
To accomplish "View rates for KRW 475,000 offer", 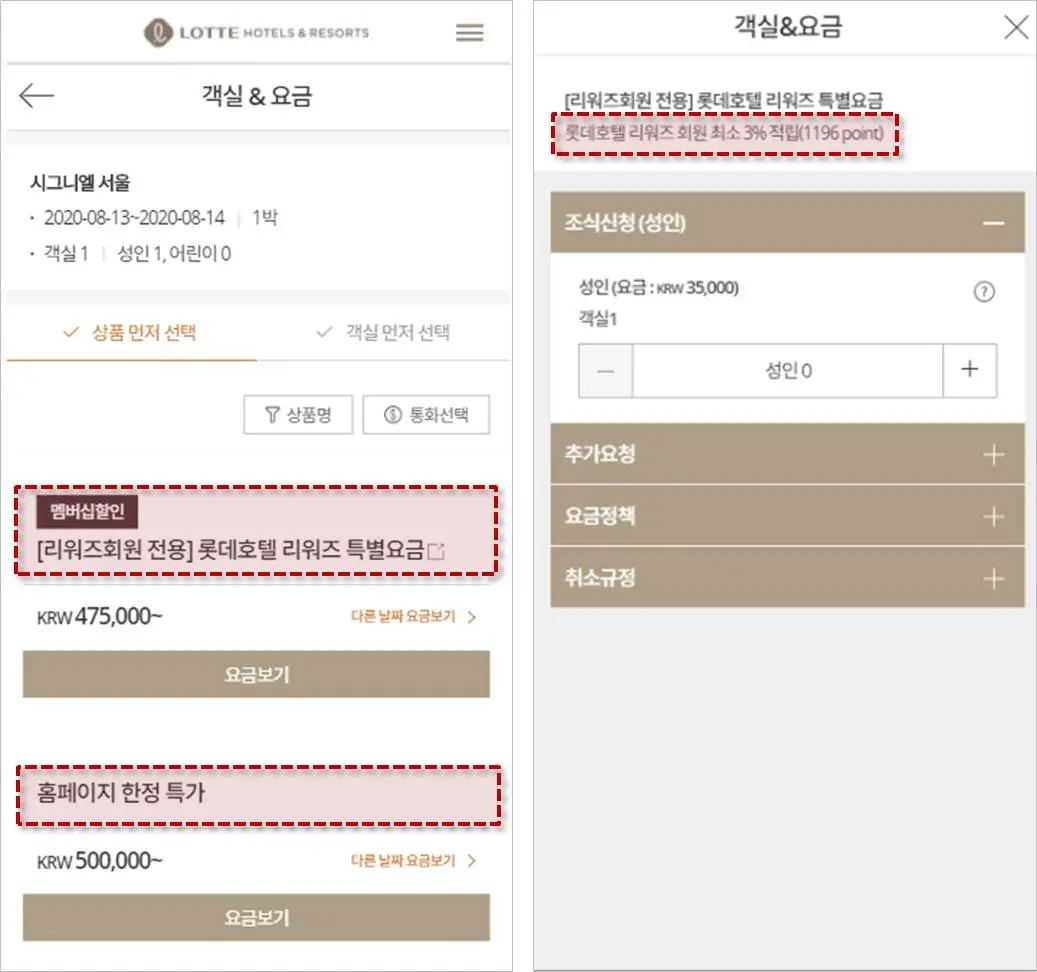I will click(257, 674).
